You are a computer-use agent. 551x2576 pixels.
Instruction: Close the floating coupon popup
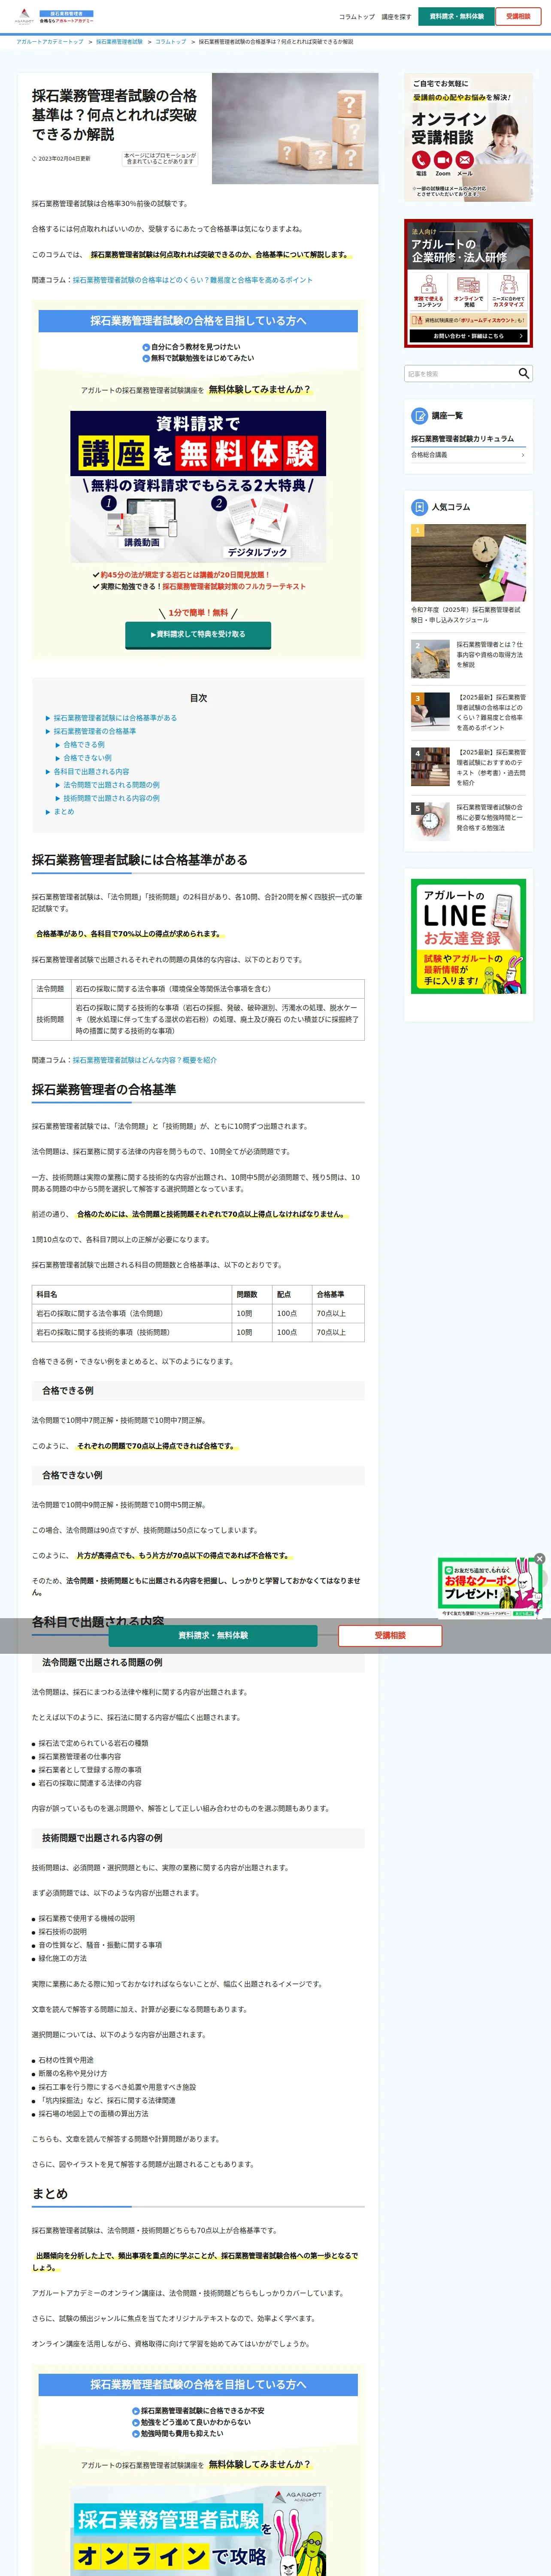[539, 1559]
